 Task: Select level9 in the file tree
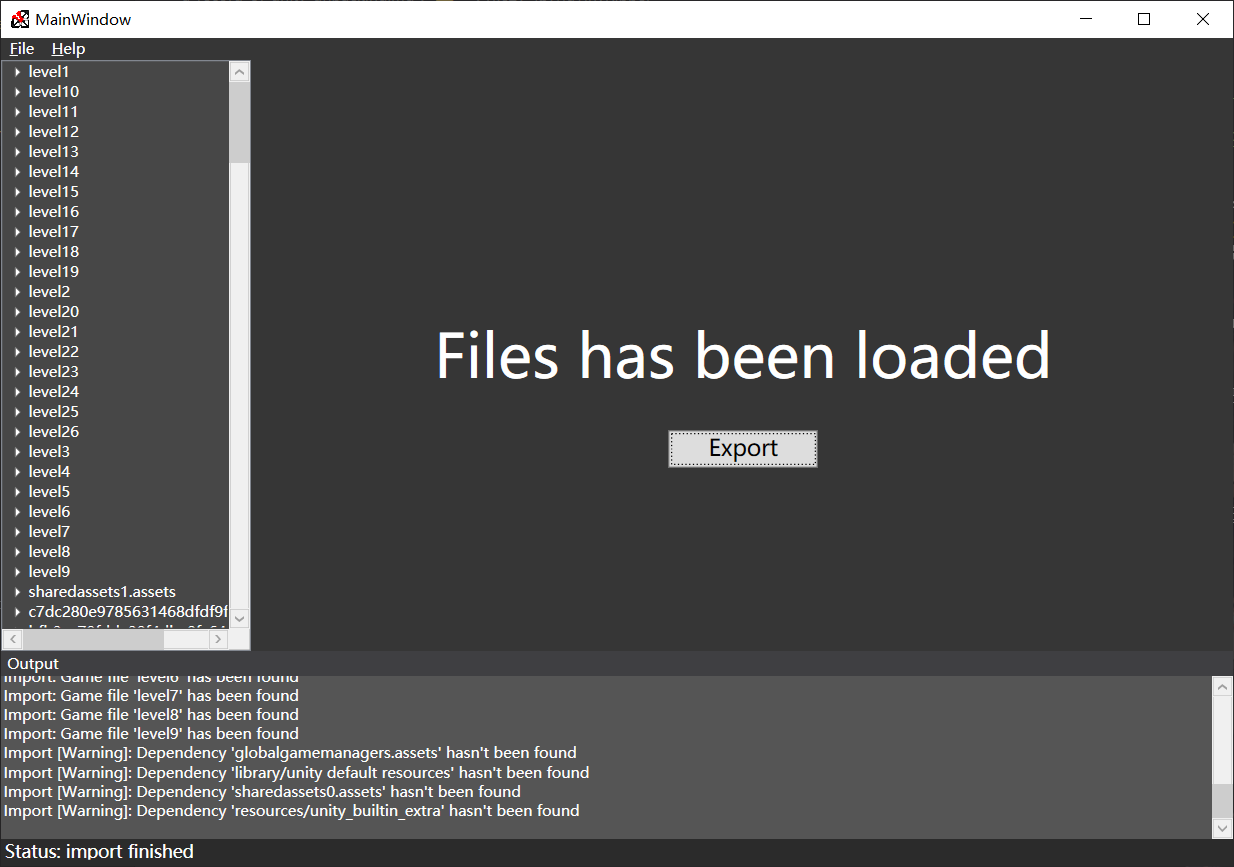pos(49,572)
